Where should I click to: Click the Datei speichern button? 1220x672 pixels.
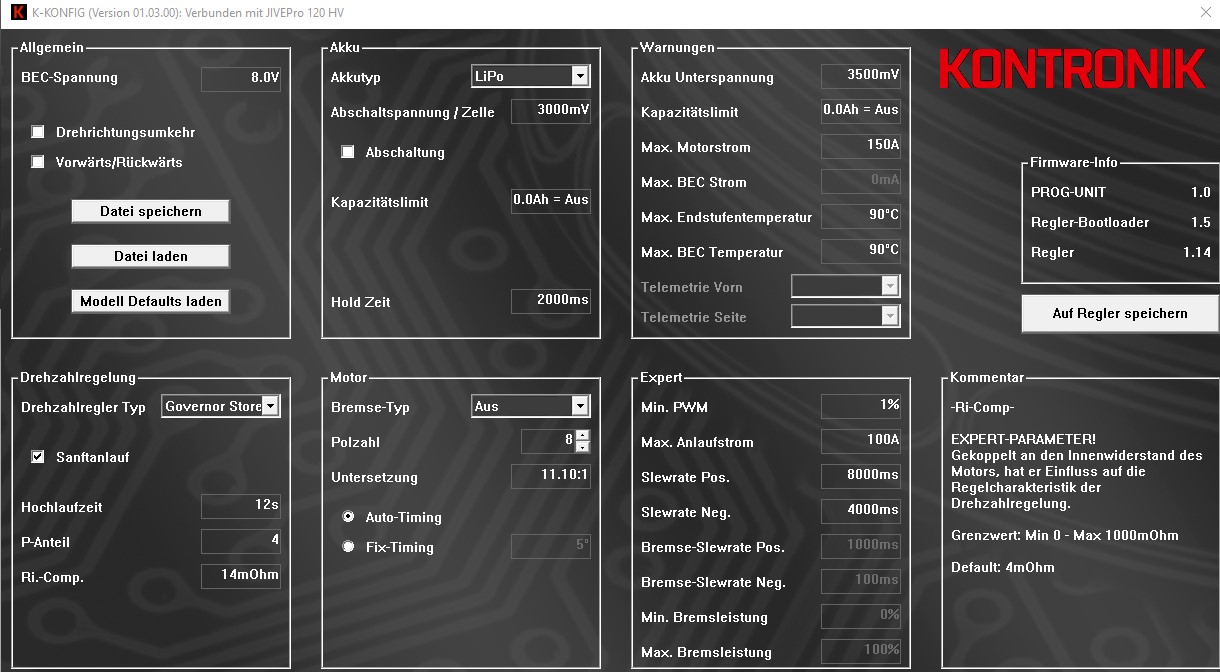pos(151,211)
